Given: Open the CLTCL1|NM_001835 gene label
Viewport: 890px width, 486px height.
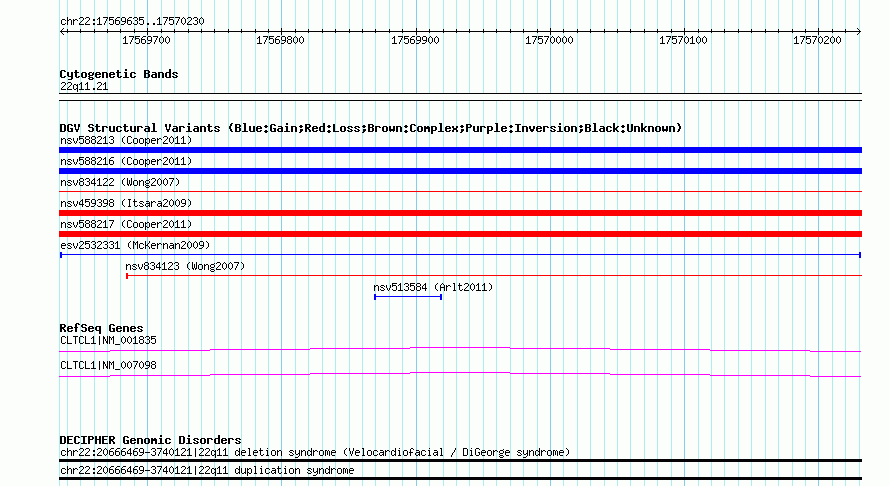Looking at the screenshot, I should pyautogui.click(x=108, y=341).
